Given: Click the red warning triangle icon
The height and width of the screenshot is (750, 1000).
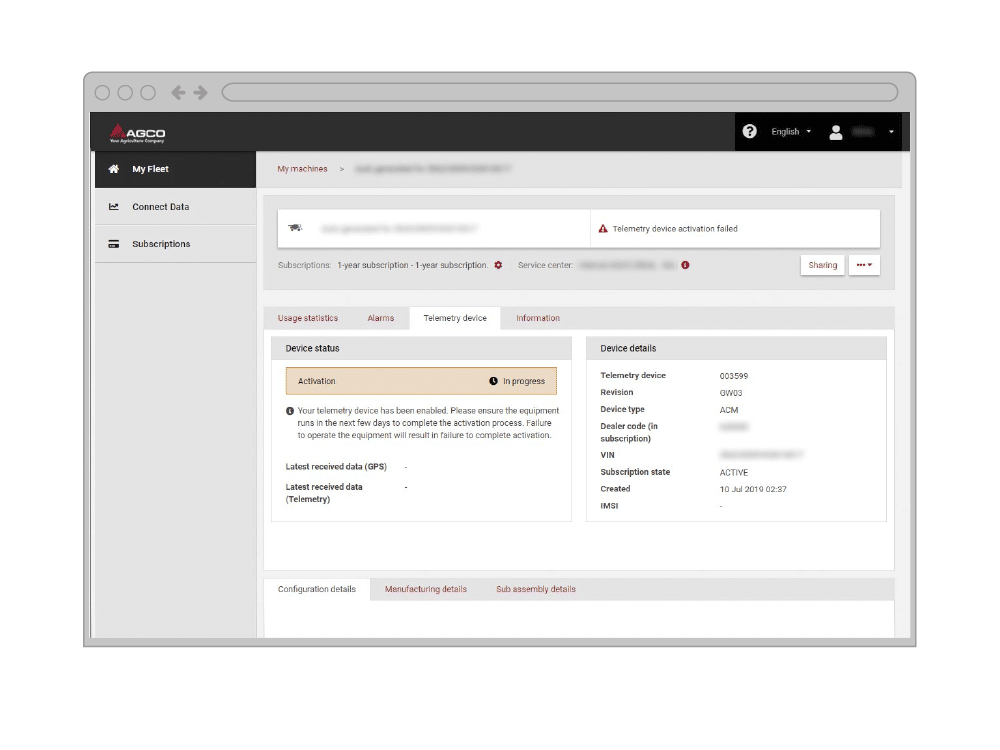Looking at the screenshot, I should (x=603, y=228).
